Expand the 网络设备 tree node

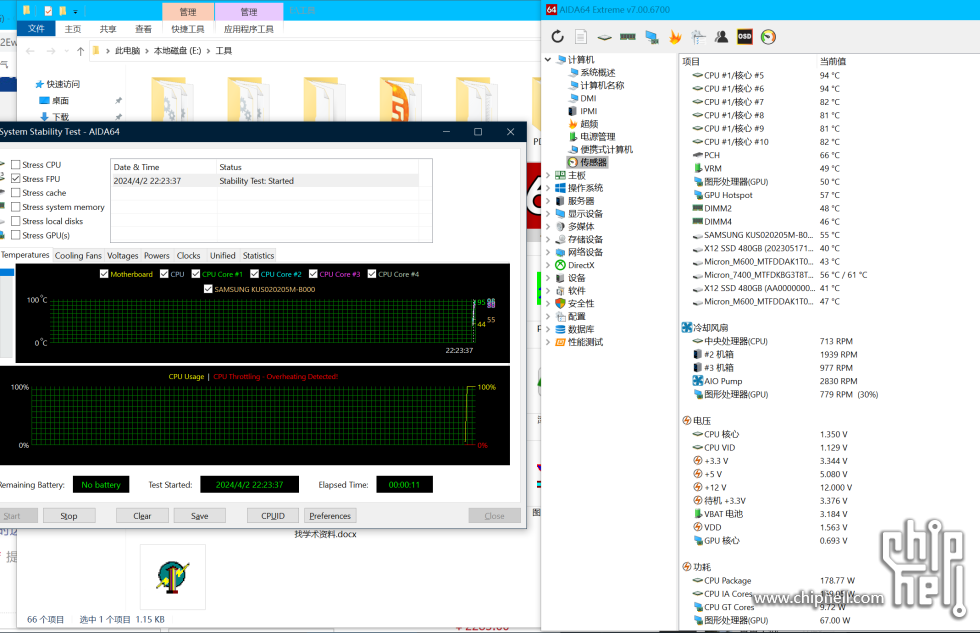(548, 252)
